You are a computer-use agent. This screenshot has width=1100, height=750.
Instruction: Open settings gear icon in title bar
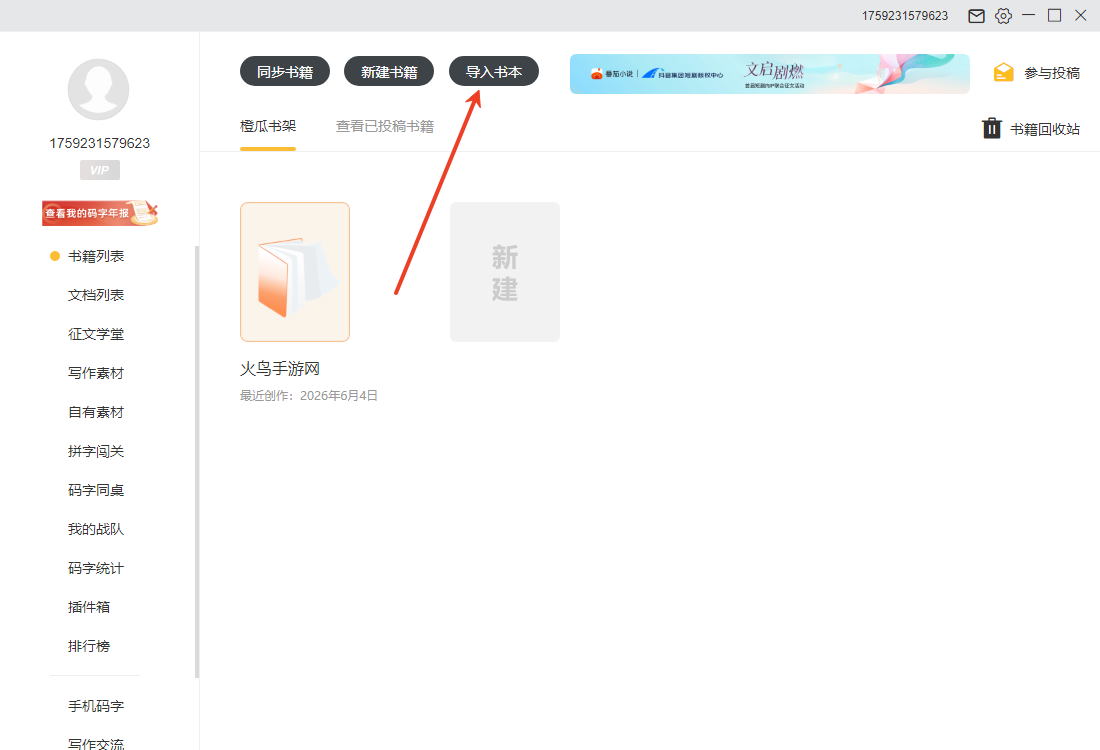(x=1003, y=16)
